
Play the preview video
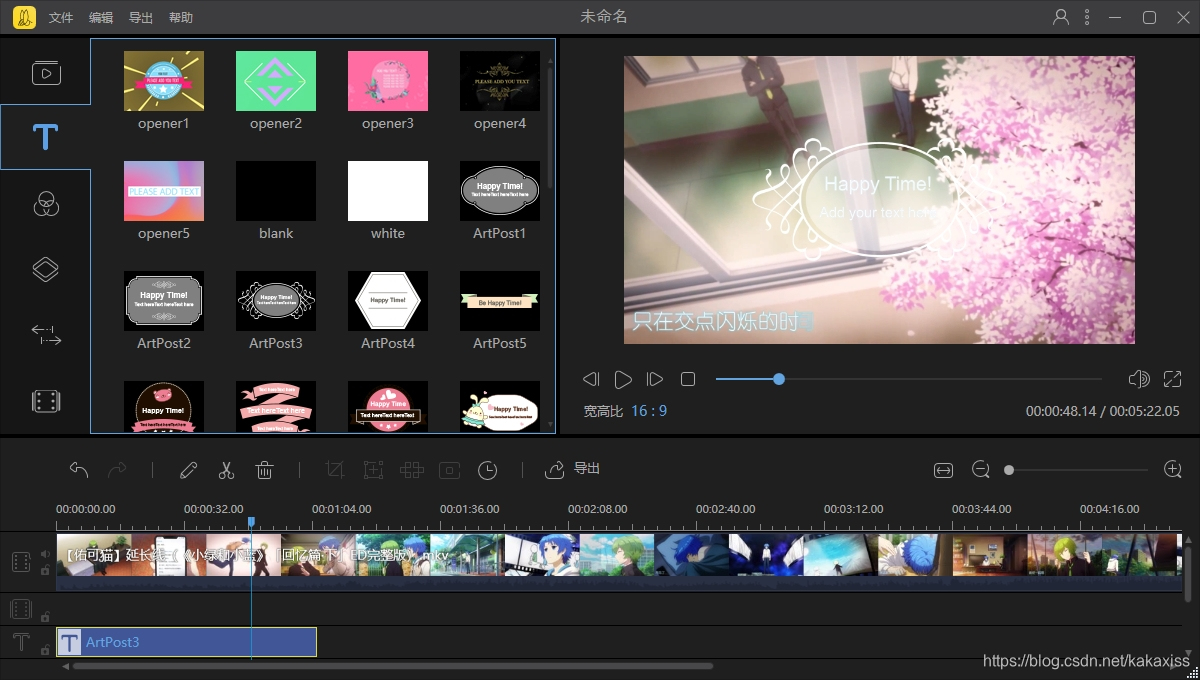tap(623, 379)
